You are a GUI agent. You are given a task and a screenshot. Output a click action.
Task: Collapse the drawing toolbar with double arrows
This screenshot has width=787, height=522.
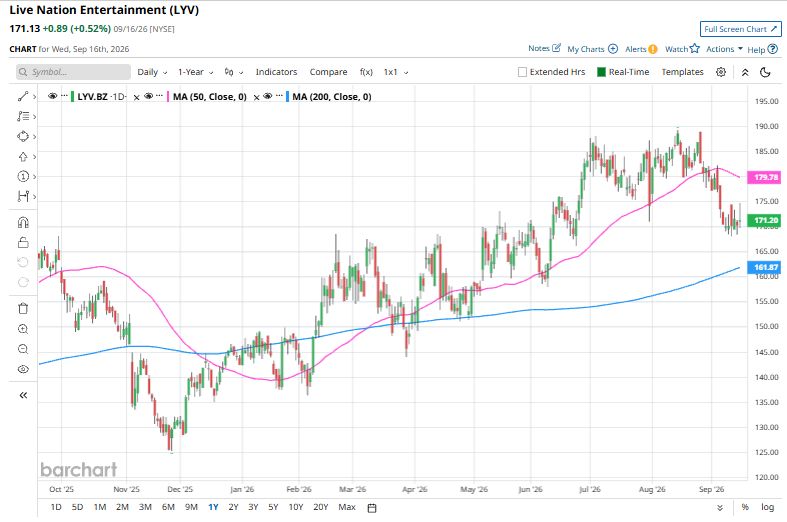pyautogui.click(x=23, y=396)
